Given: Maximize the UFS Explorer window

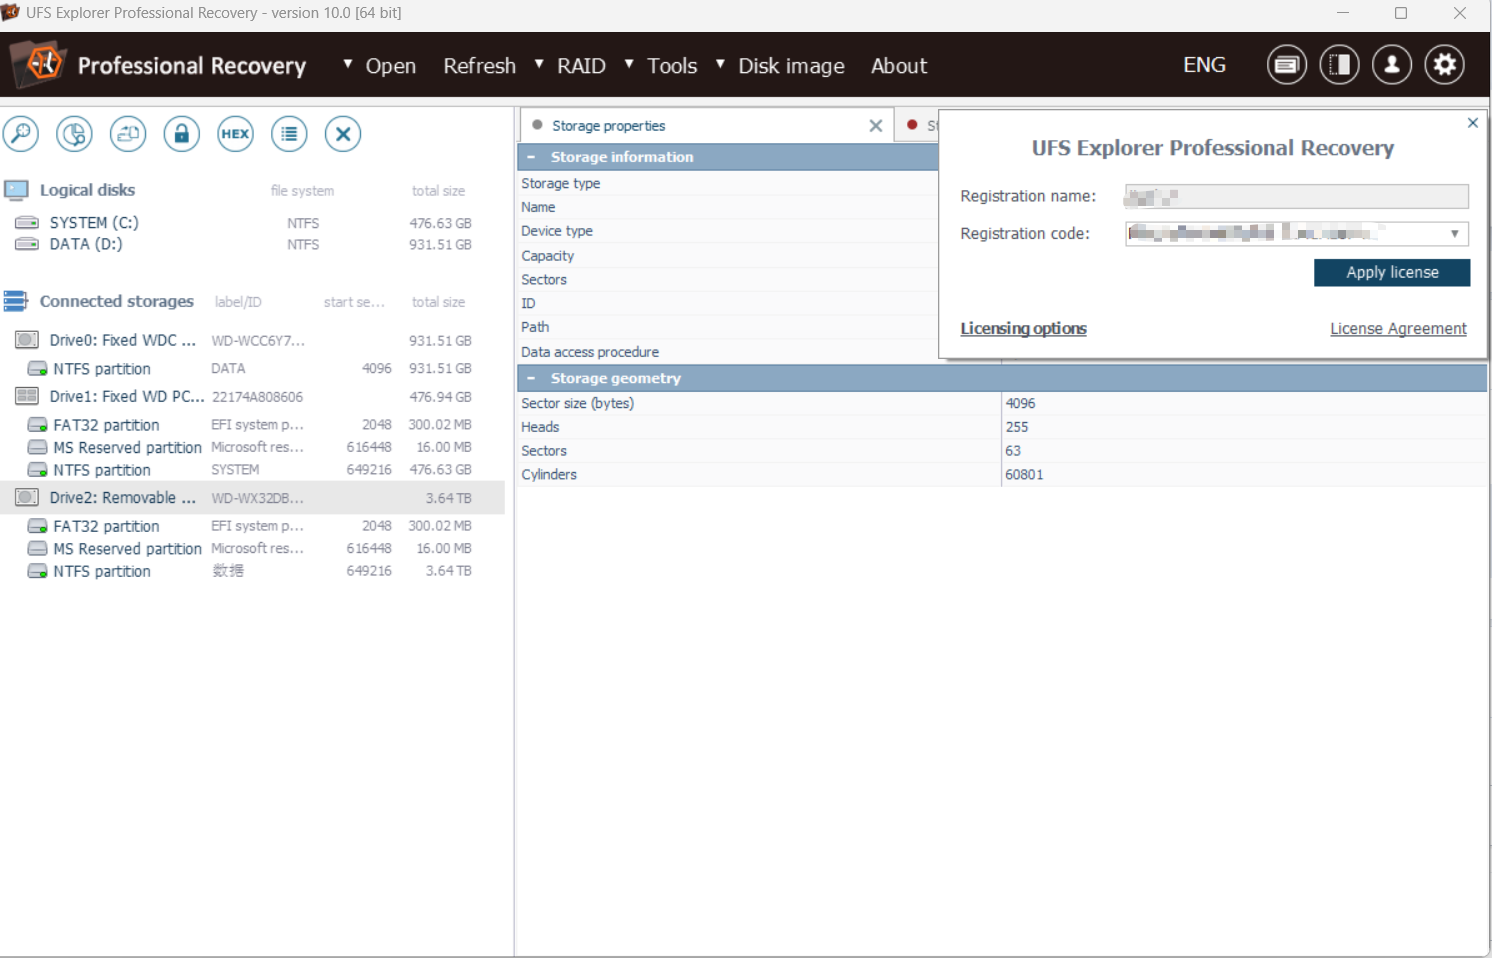Looking at the screenshot, I should 1401,13.
